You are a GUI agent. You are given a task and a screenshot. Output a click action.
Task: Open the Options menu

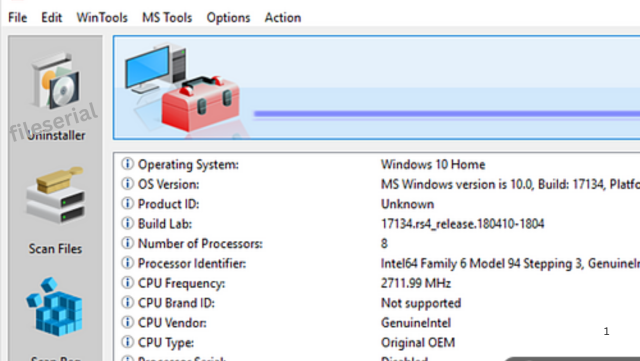tap(228, 18)
